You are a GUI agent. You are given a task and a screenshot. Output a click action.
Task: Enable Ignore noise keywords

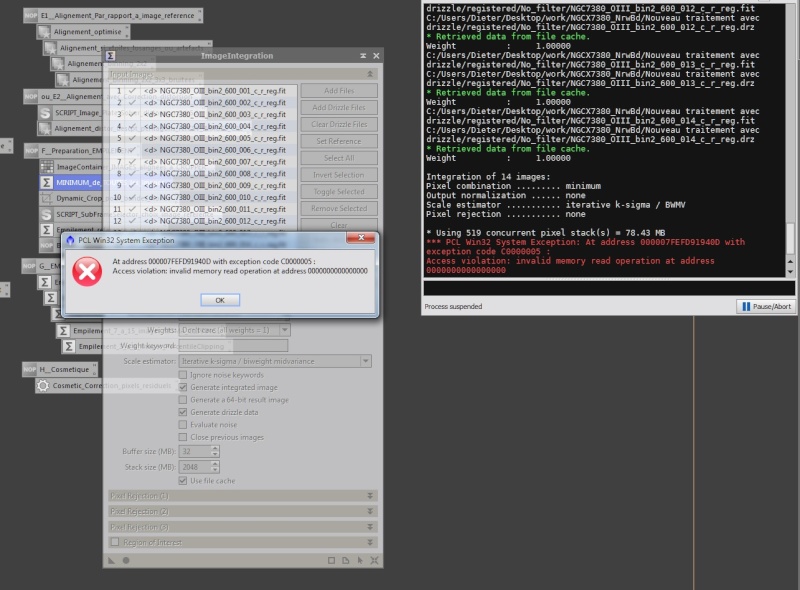click(183, 375)
